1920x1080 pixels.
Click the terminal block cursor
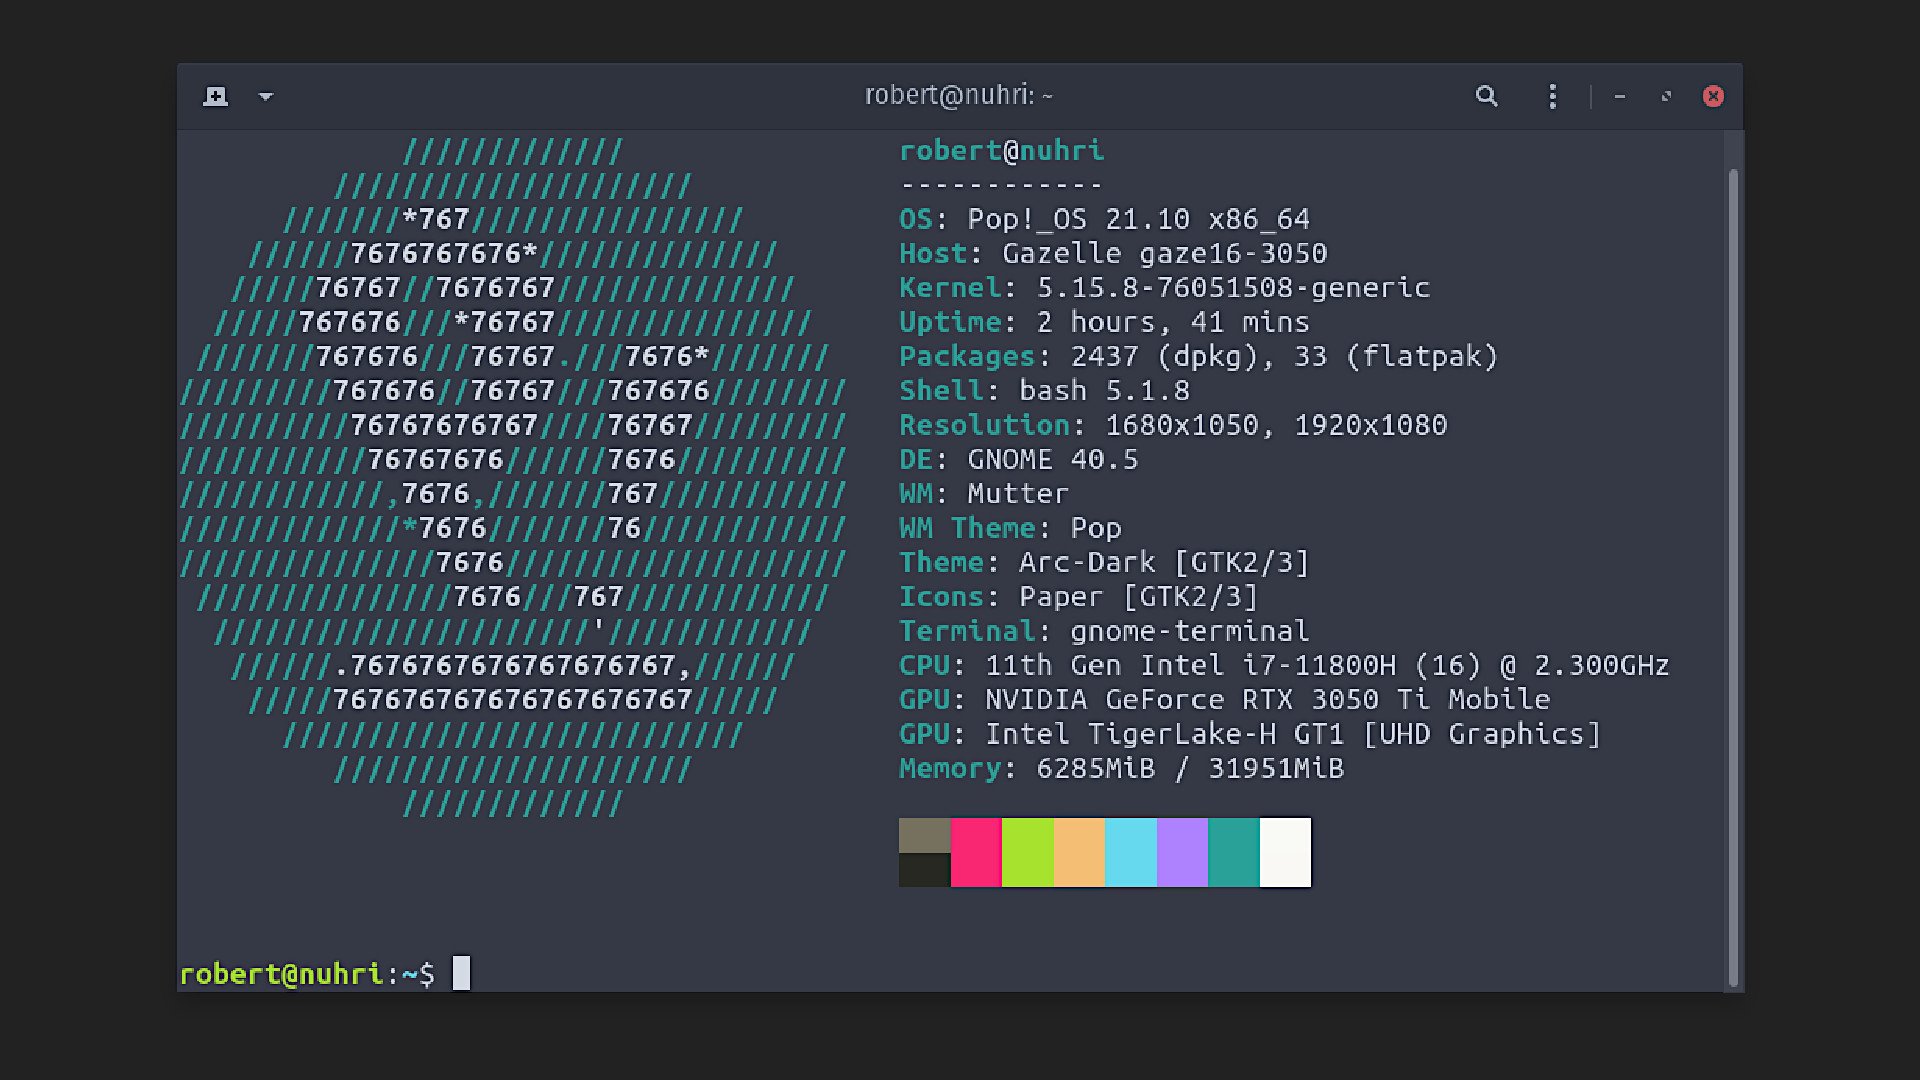(x=463, y=973)
